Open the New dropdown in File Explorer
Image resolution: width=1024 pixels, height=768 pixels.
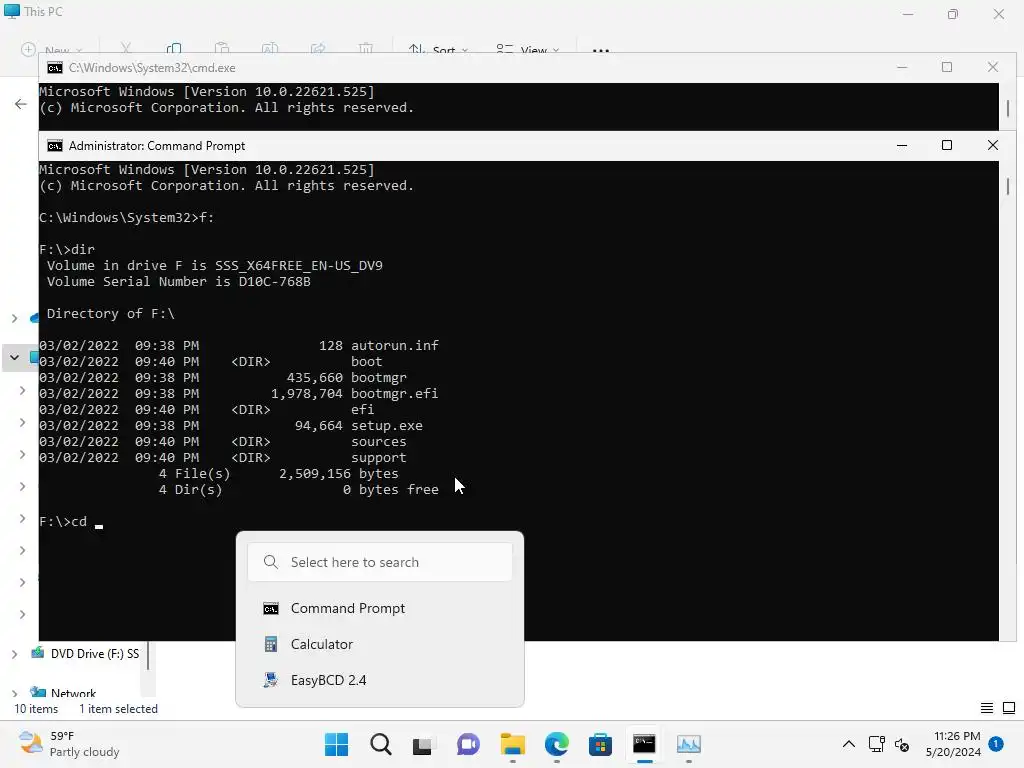tap(52, 50)
